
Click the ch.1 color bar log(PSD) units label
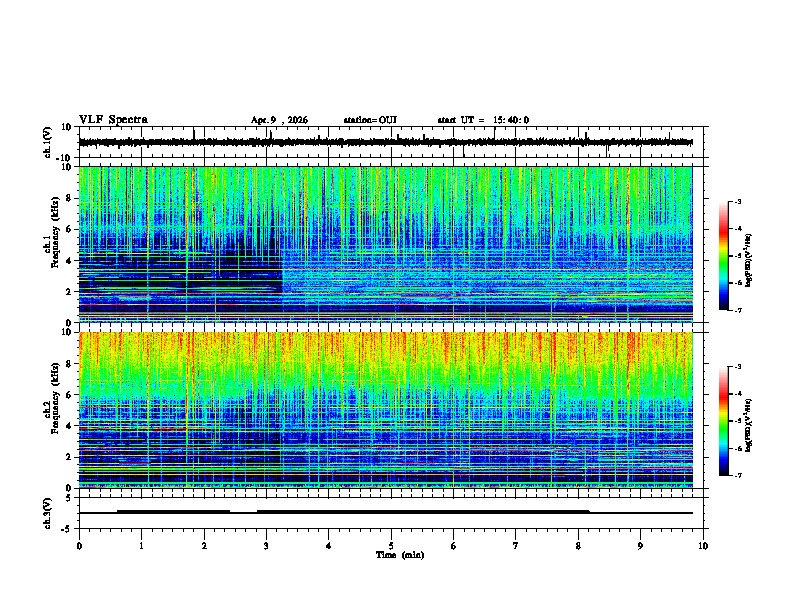tap(748, 260)
